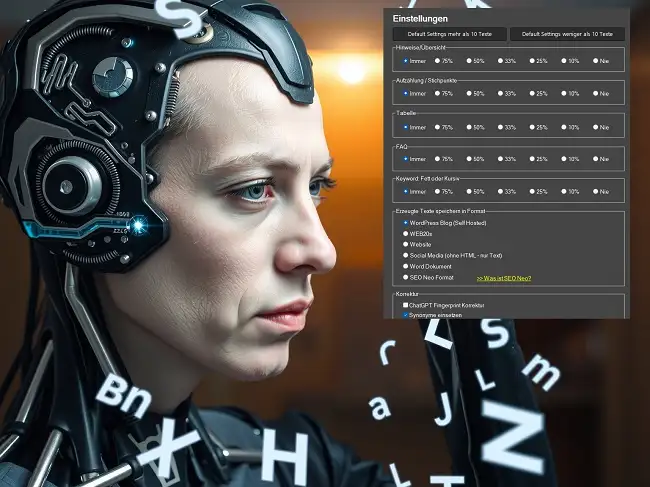This screenshot has height=487, width=650.
Task: Select 75% for Hinweise/Übersicht
Action: tap(437, 61)
